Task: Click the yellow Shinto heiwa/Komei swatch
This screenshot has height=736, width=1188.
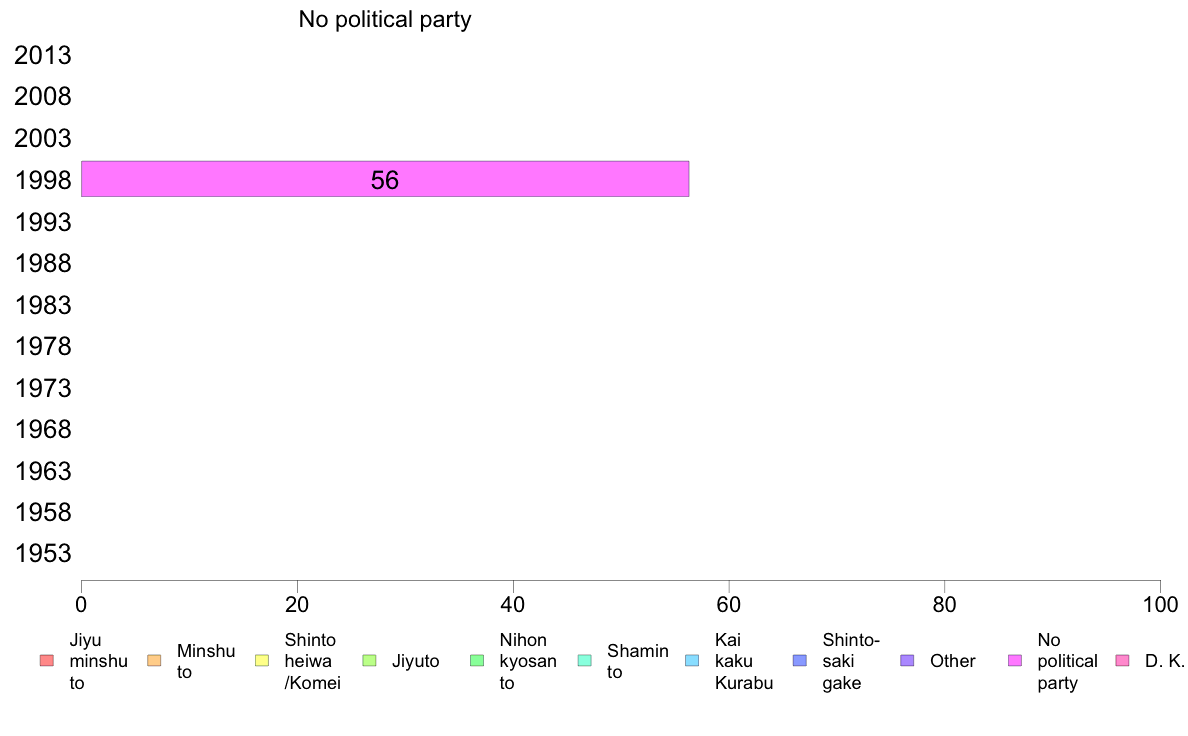Action: click(x=262, y=661)
